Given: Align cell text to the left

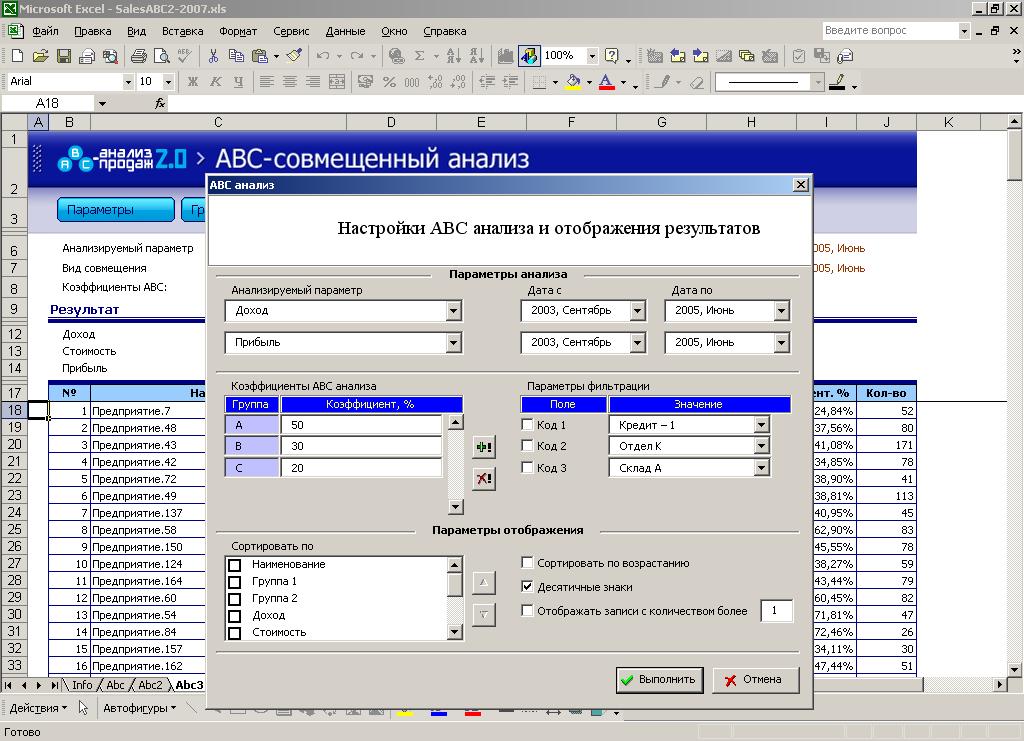Looking at the screenshot, I should [x=266, y=82].
